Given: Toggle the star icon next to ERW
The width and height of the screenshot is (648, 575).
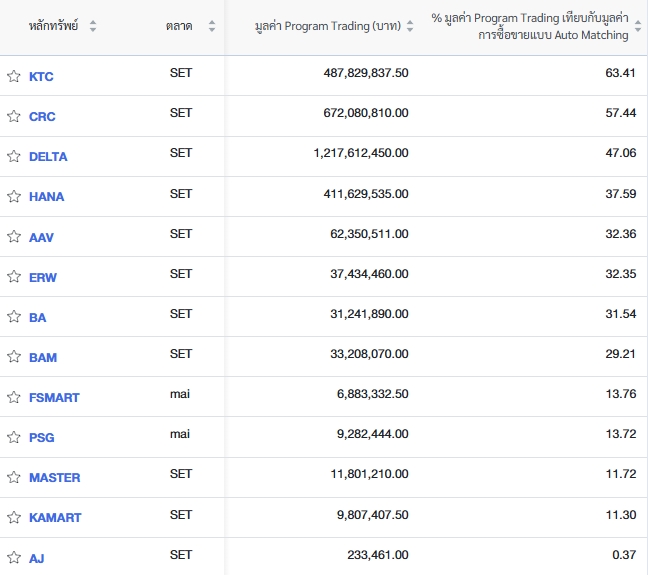Looking at the screenshot, I should click(14, 277).
